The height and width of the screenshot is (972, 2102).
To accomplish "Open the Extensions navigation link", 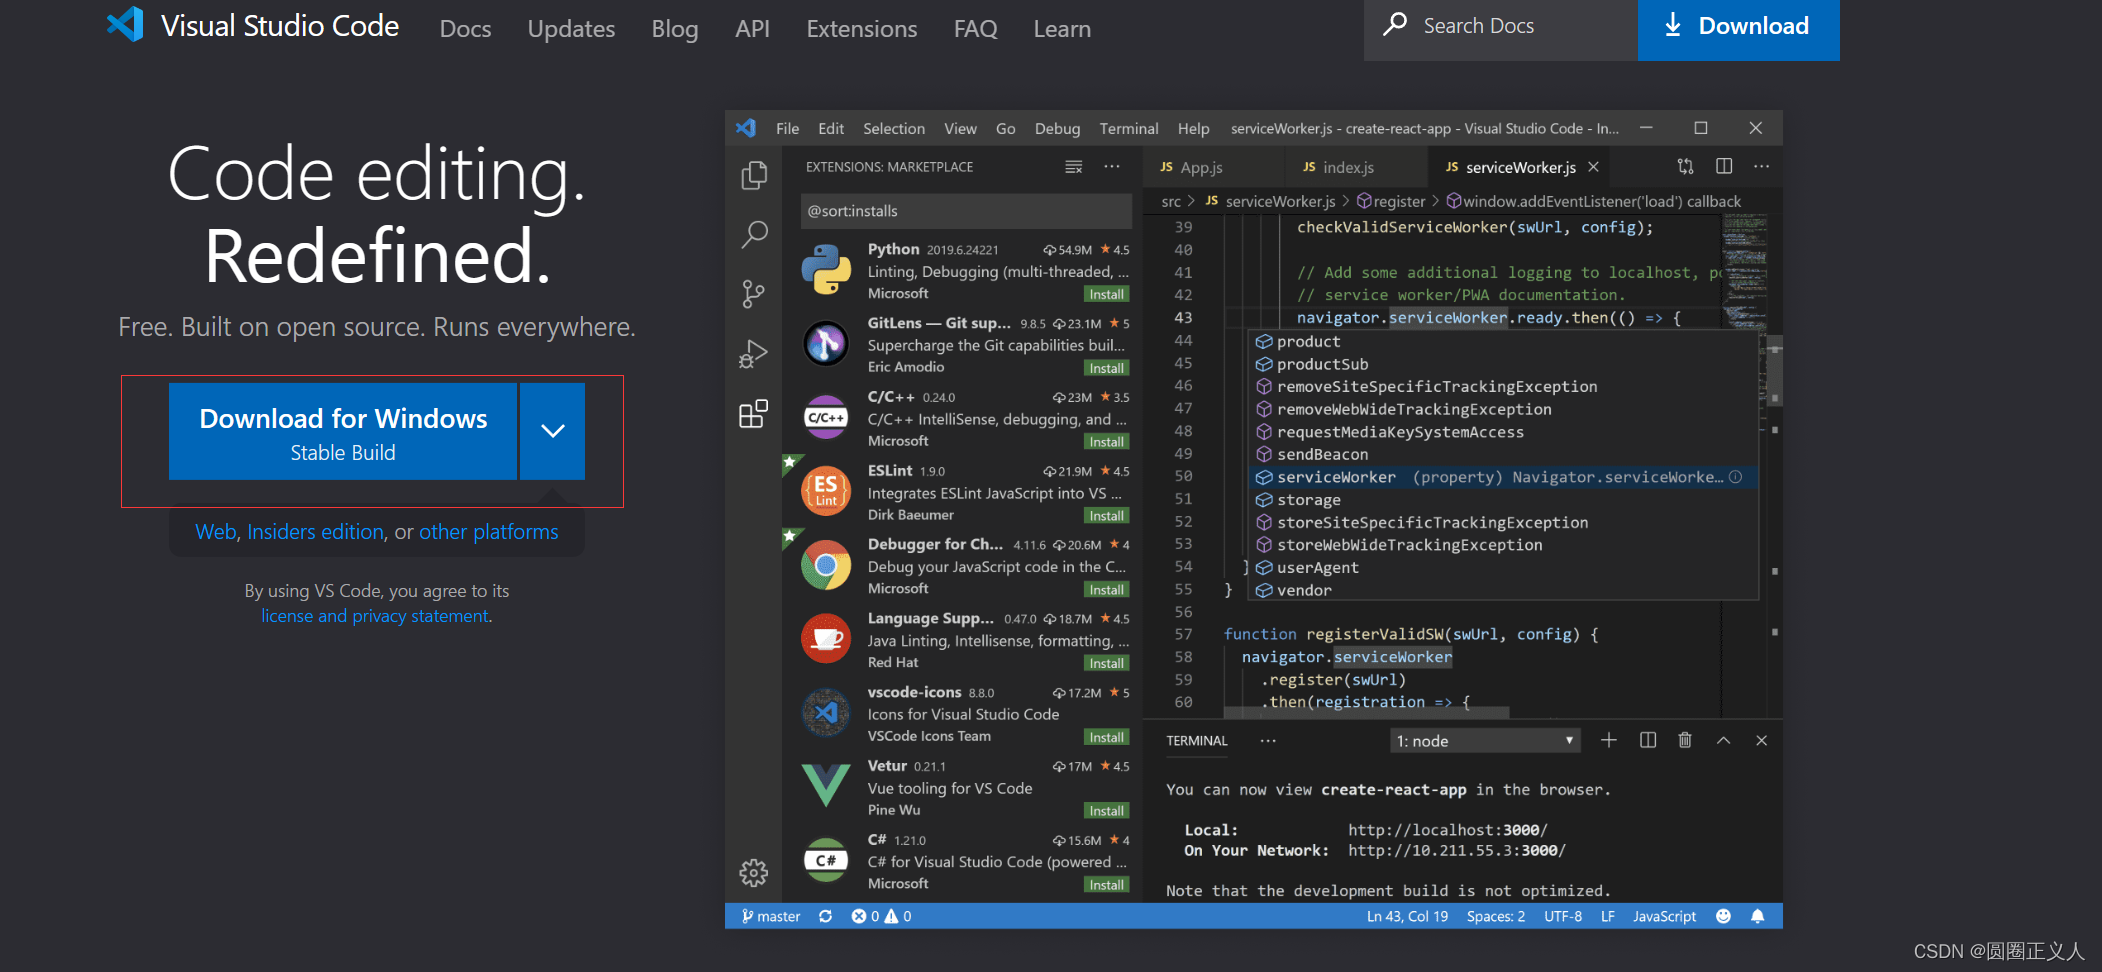I will [x=862, y=29].
